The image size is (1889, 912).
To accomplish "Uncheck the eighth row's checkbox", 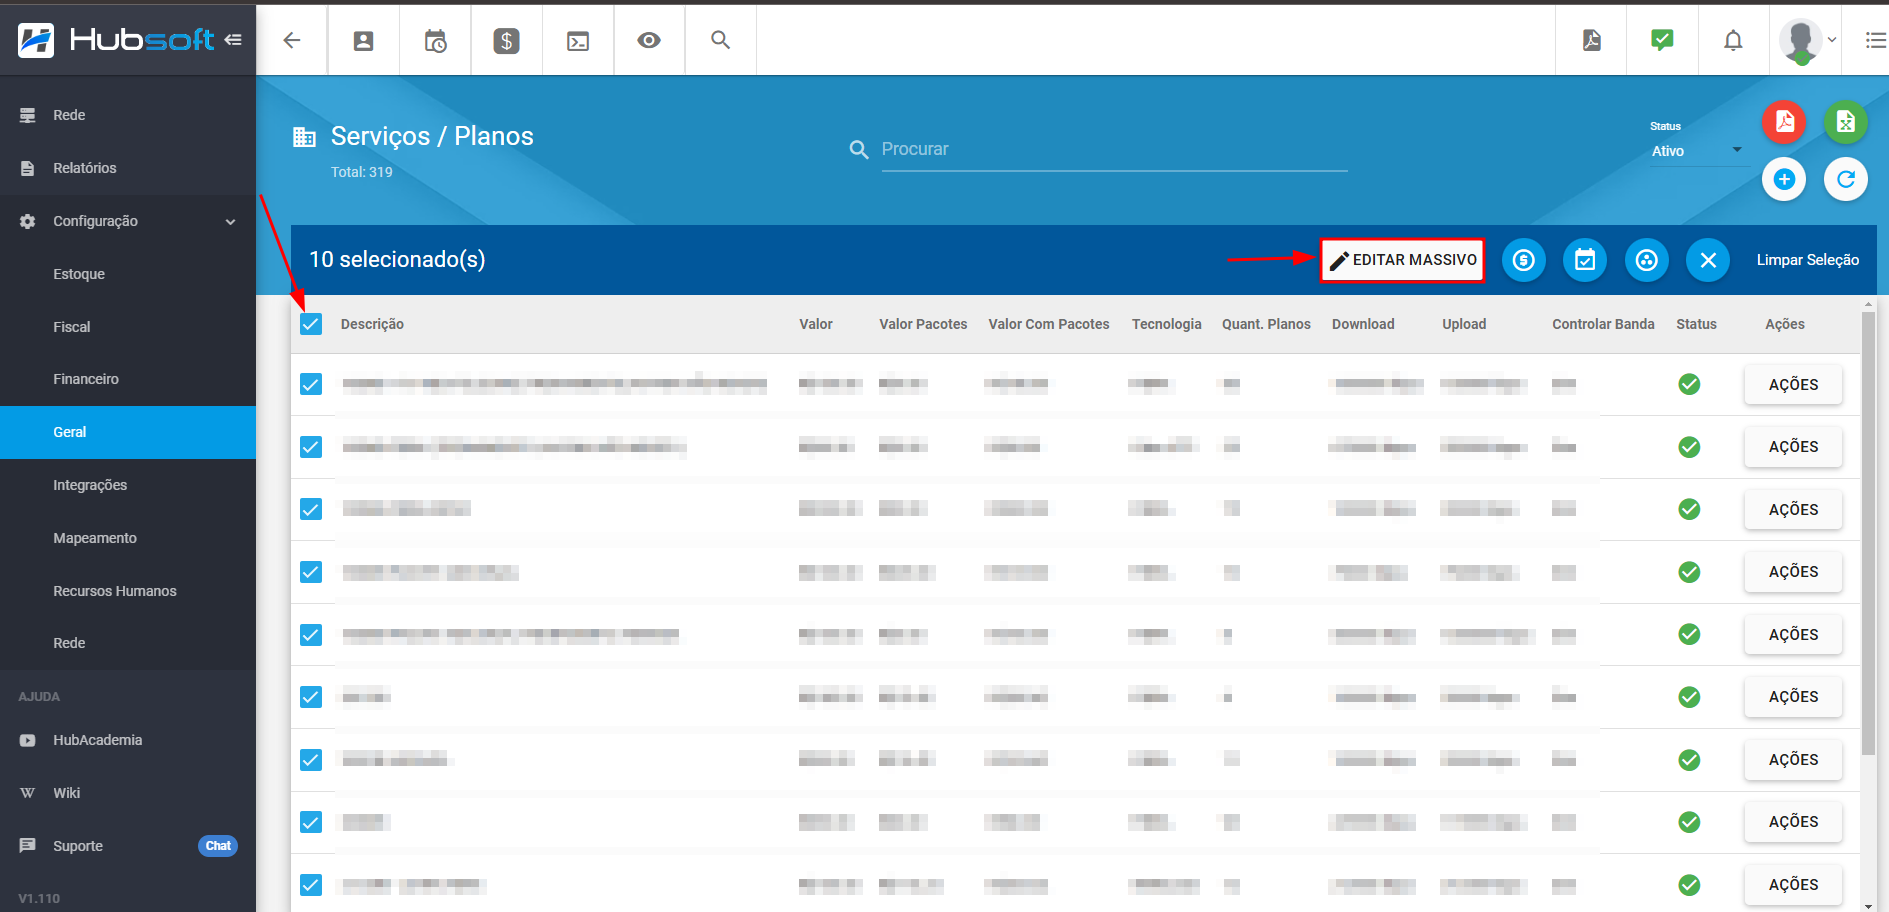I will point(311,822).
